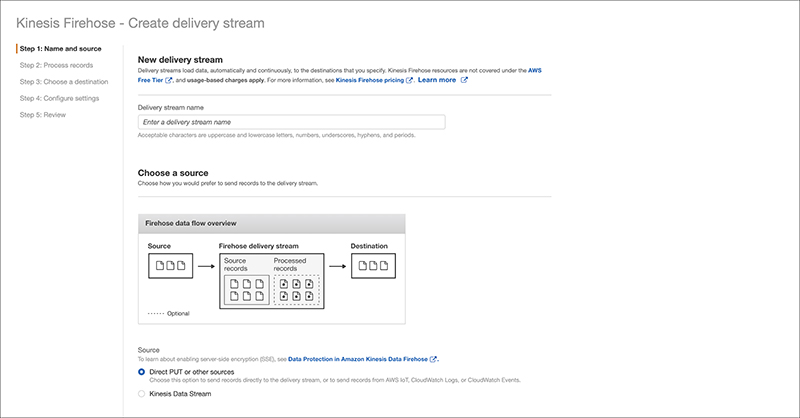The width and height of the screenshot is (800, 418).
Task: Click external link icon beside Learn more
Action: click(464, 80)
